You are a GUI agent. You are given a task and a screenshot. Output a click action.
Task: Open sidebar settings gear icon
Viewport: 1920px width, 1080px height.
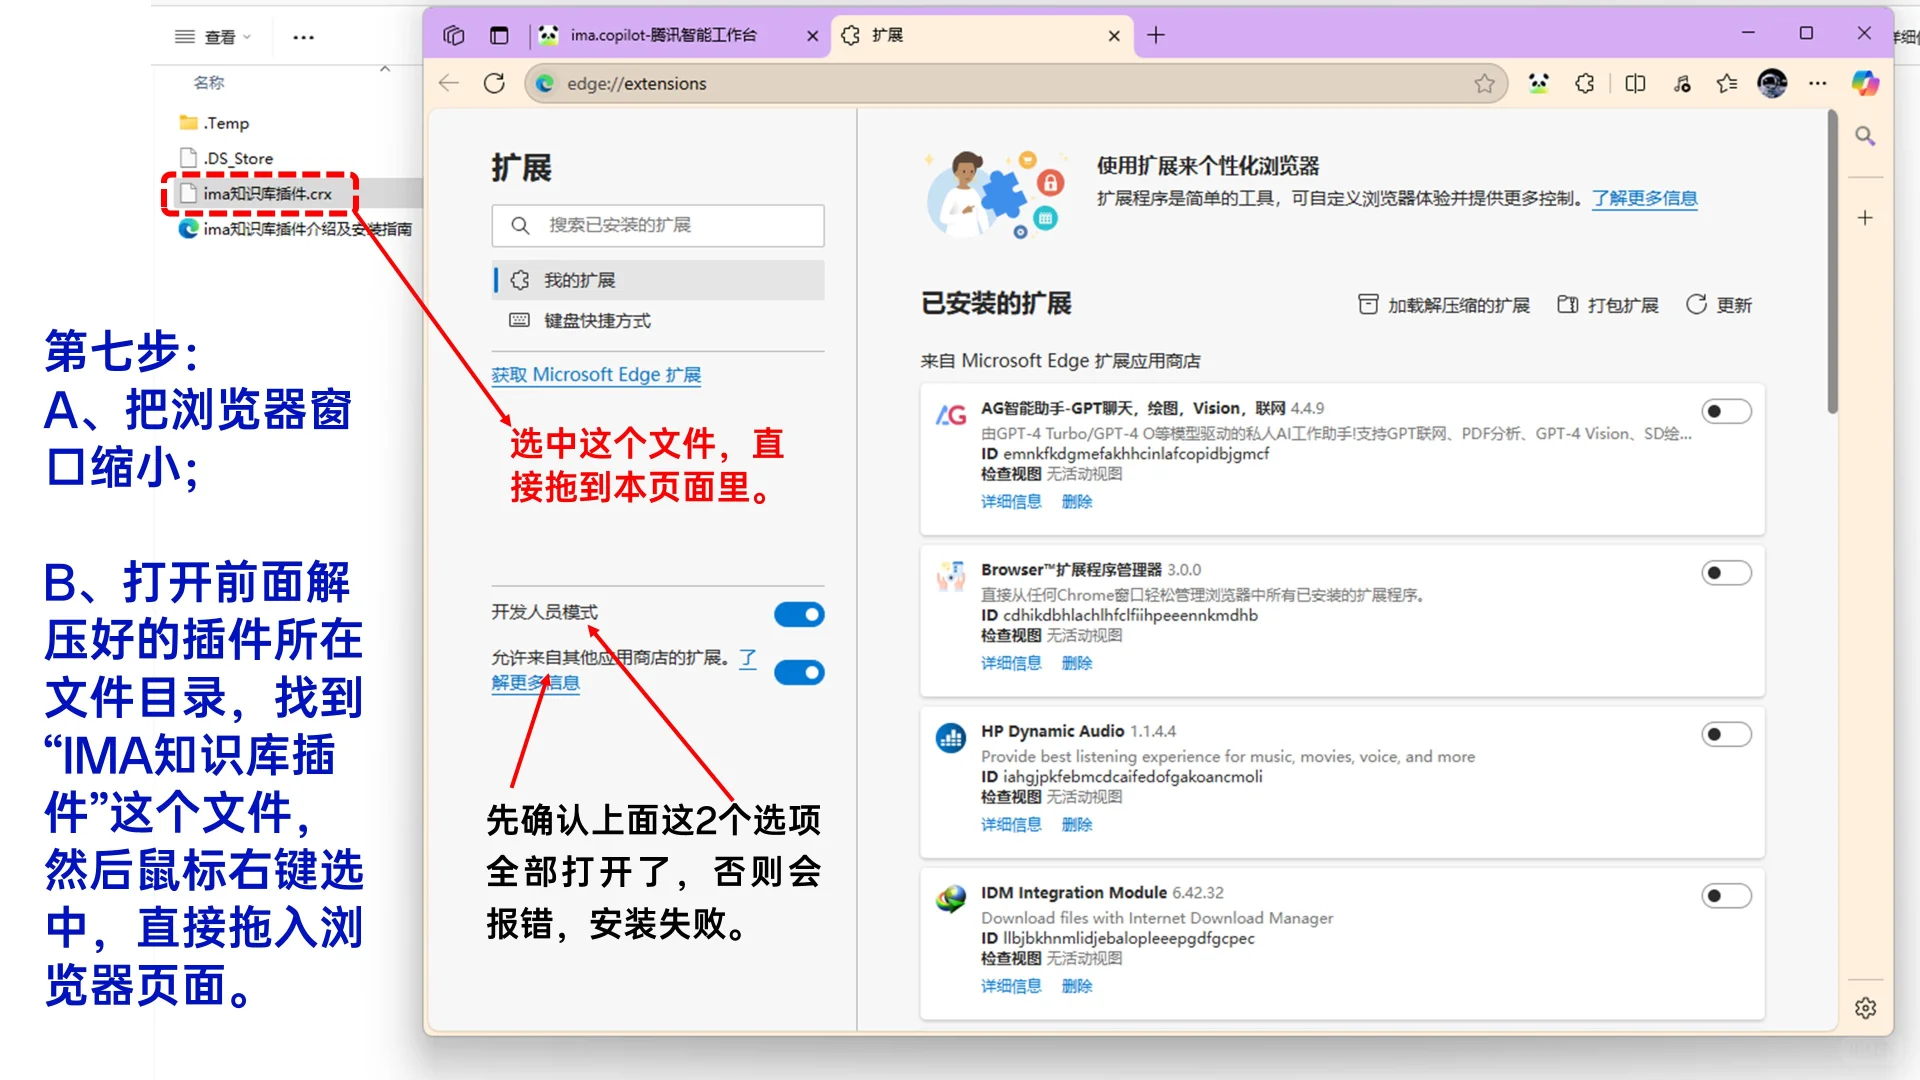tap(1865, 1008)
